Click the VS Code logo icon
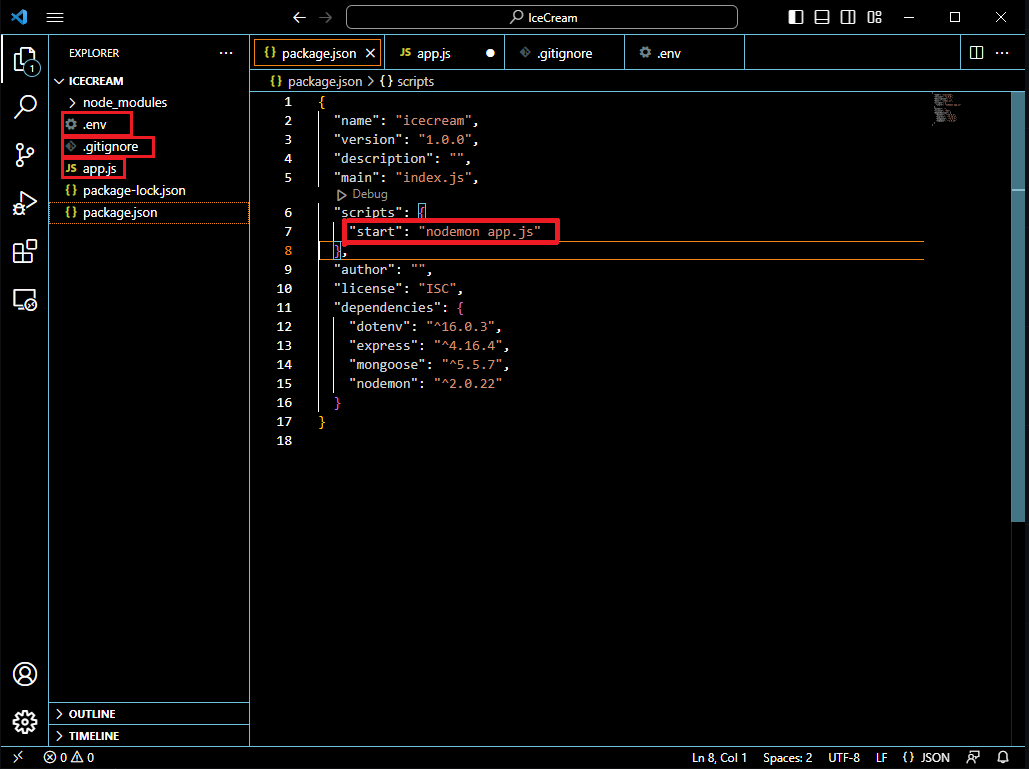 19,17
